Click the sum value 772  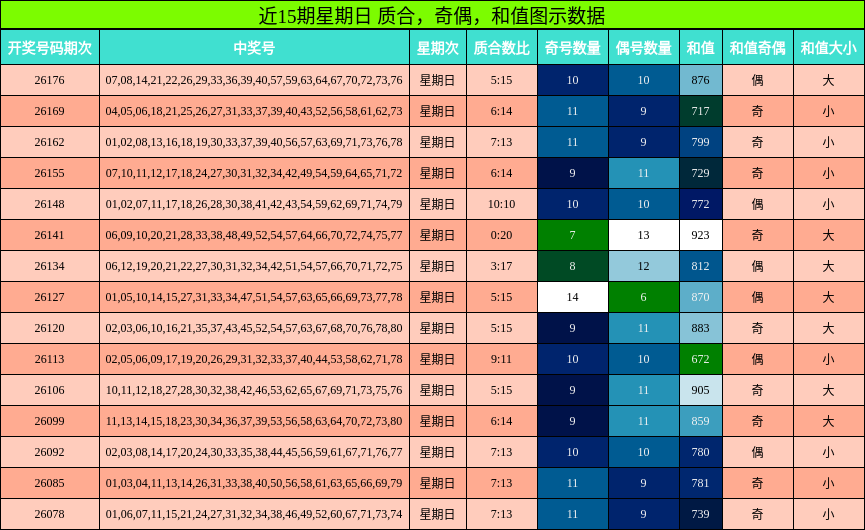701,204
